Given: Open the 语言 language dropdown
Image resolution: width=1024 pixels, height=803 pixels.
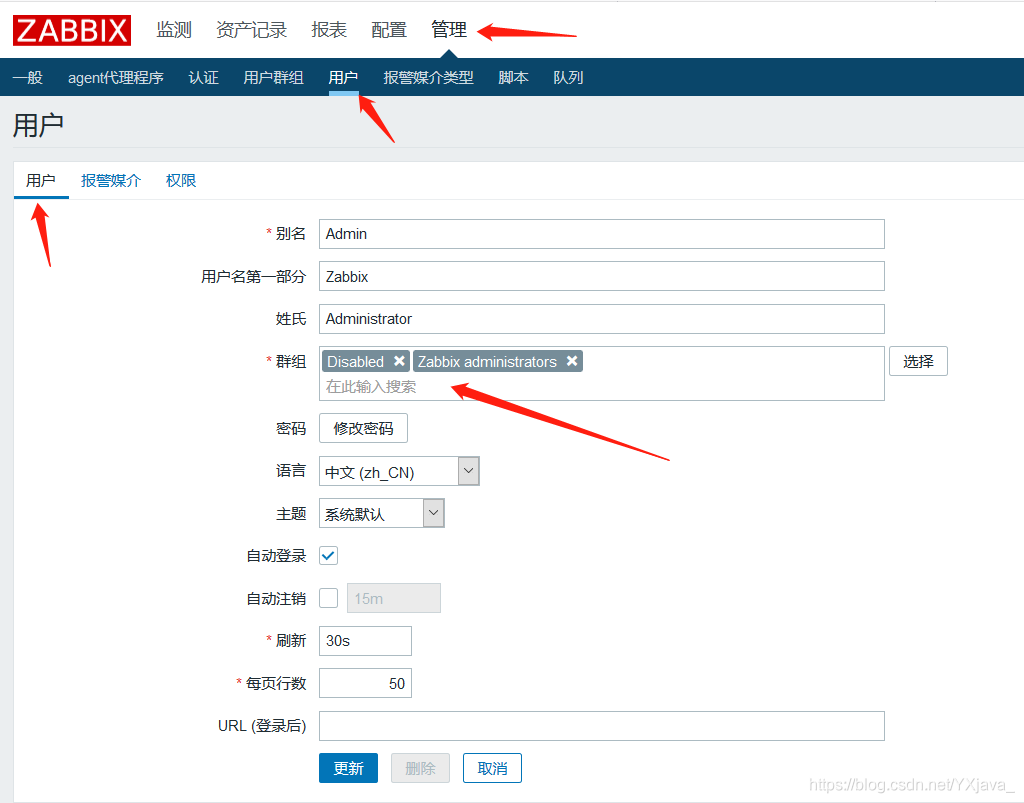Looking at the screenshot, I should pyautogui.click(x=399, y=471).
